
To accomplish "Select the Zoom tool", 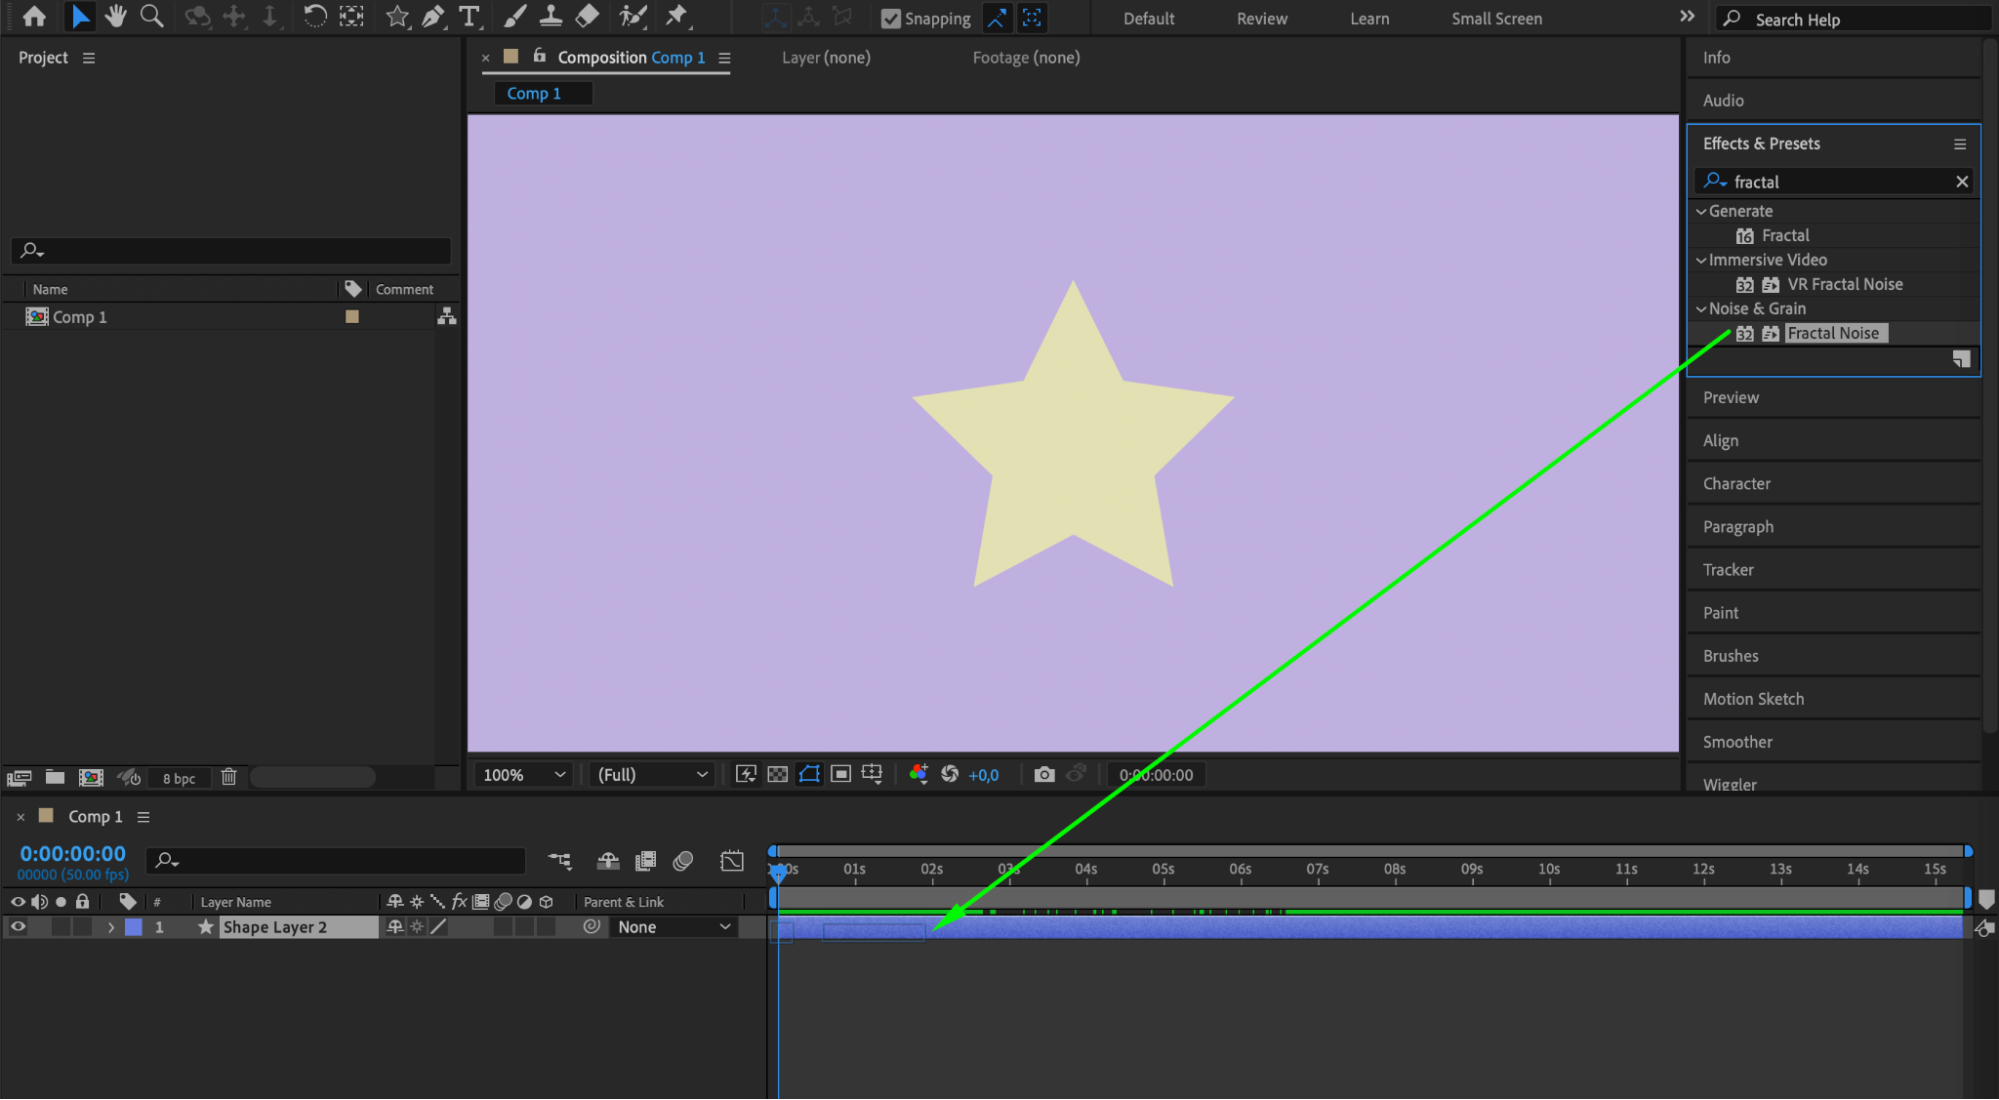I will (x=152, y=16).
